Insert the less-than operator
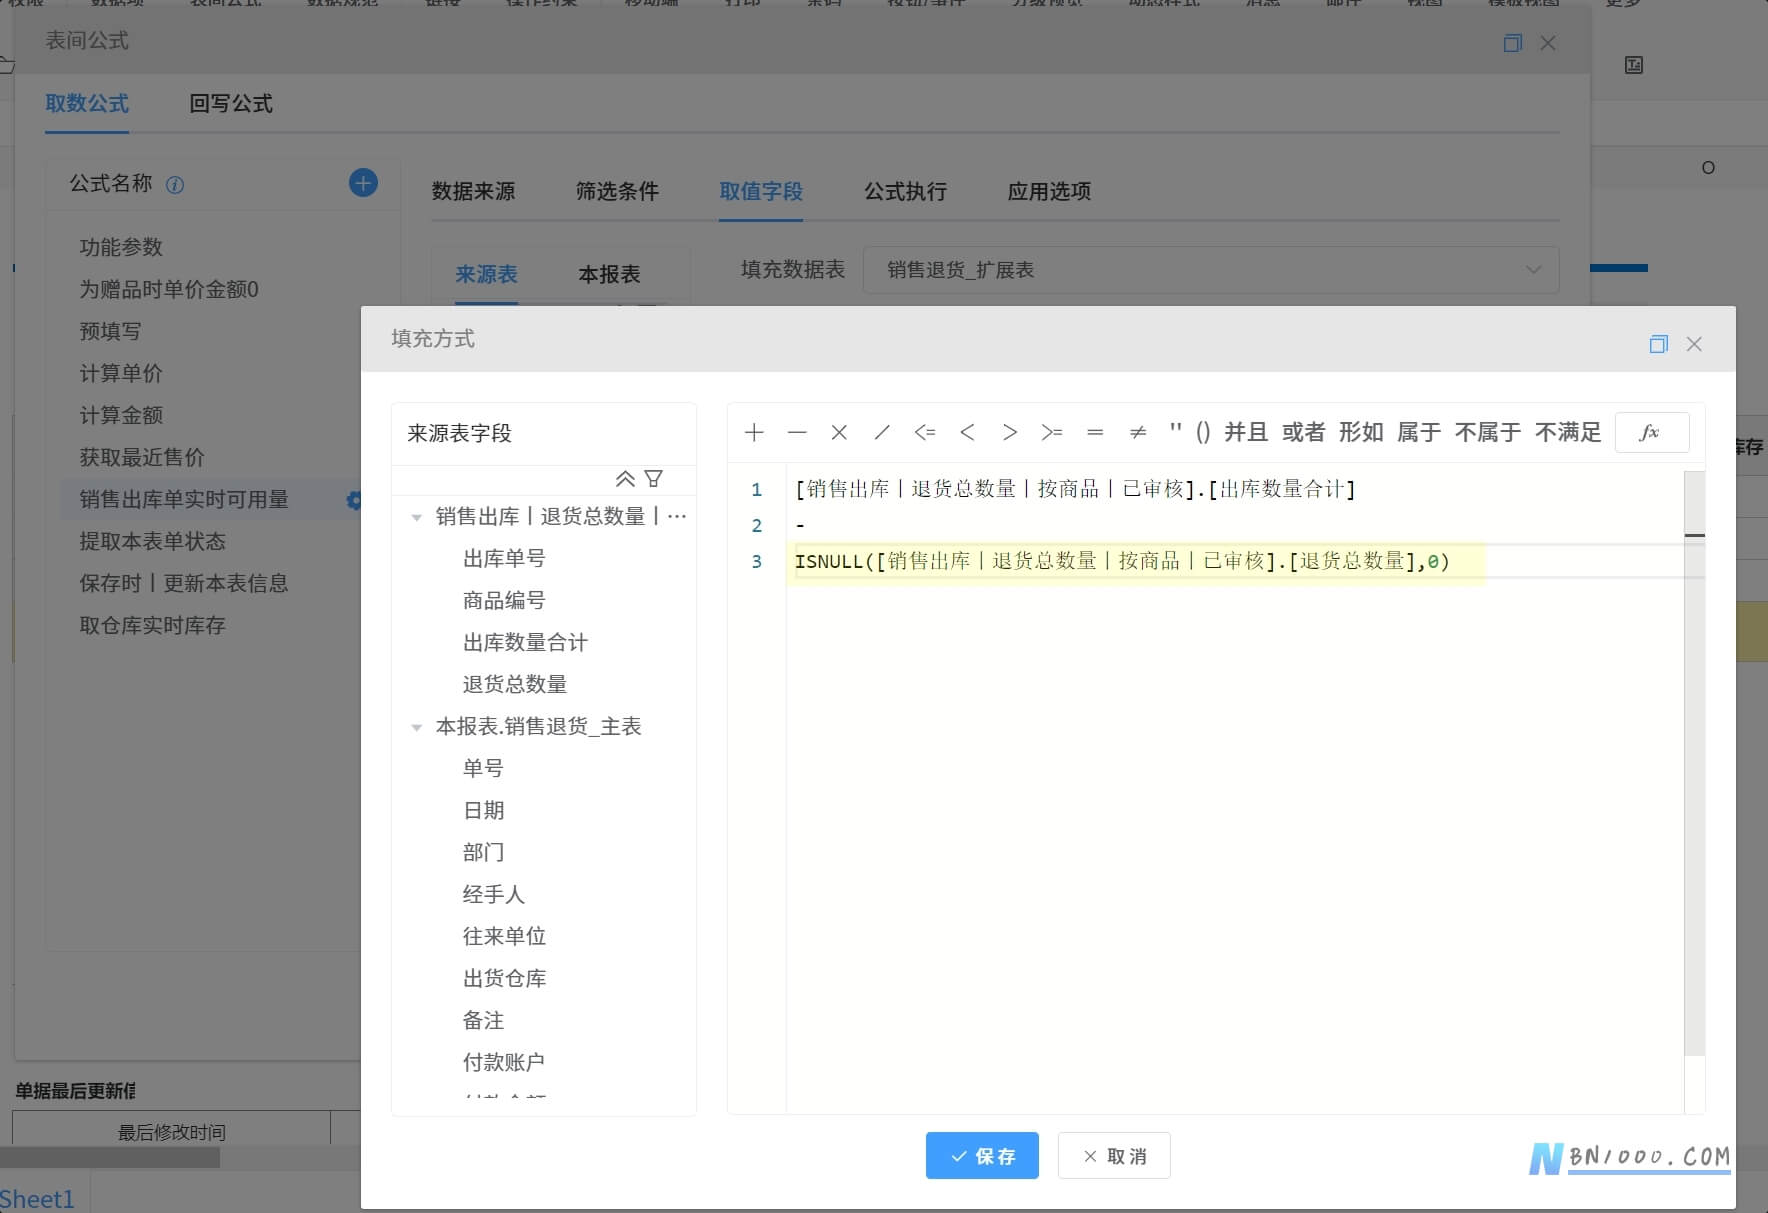 pyautogui.click(x=967, y=432)
